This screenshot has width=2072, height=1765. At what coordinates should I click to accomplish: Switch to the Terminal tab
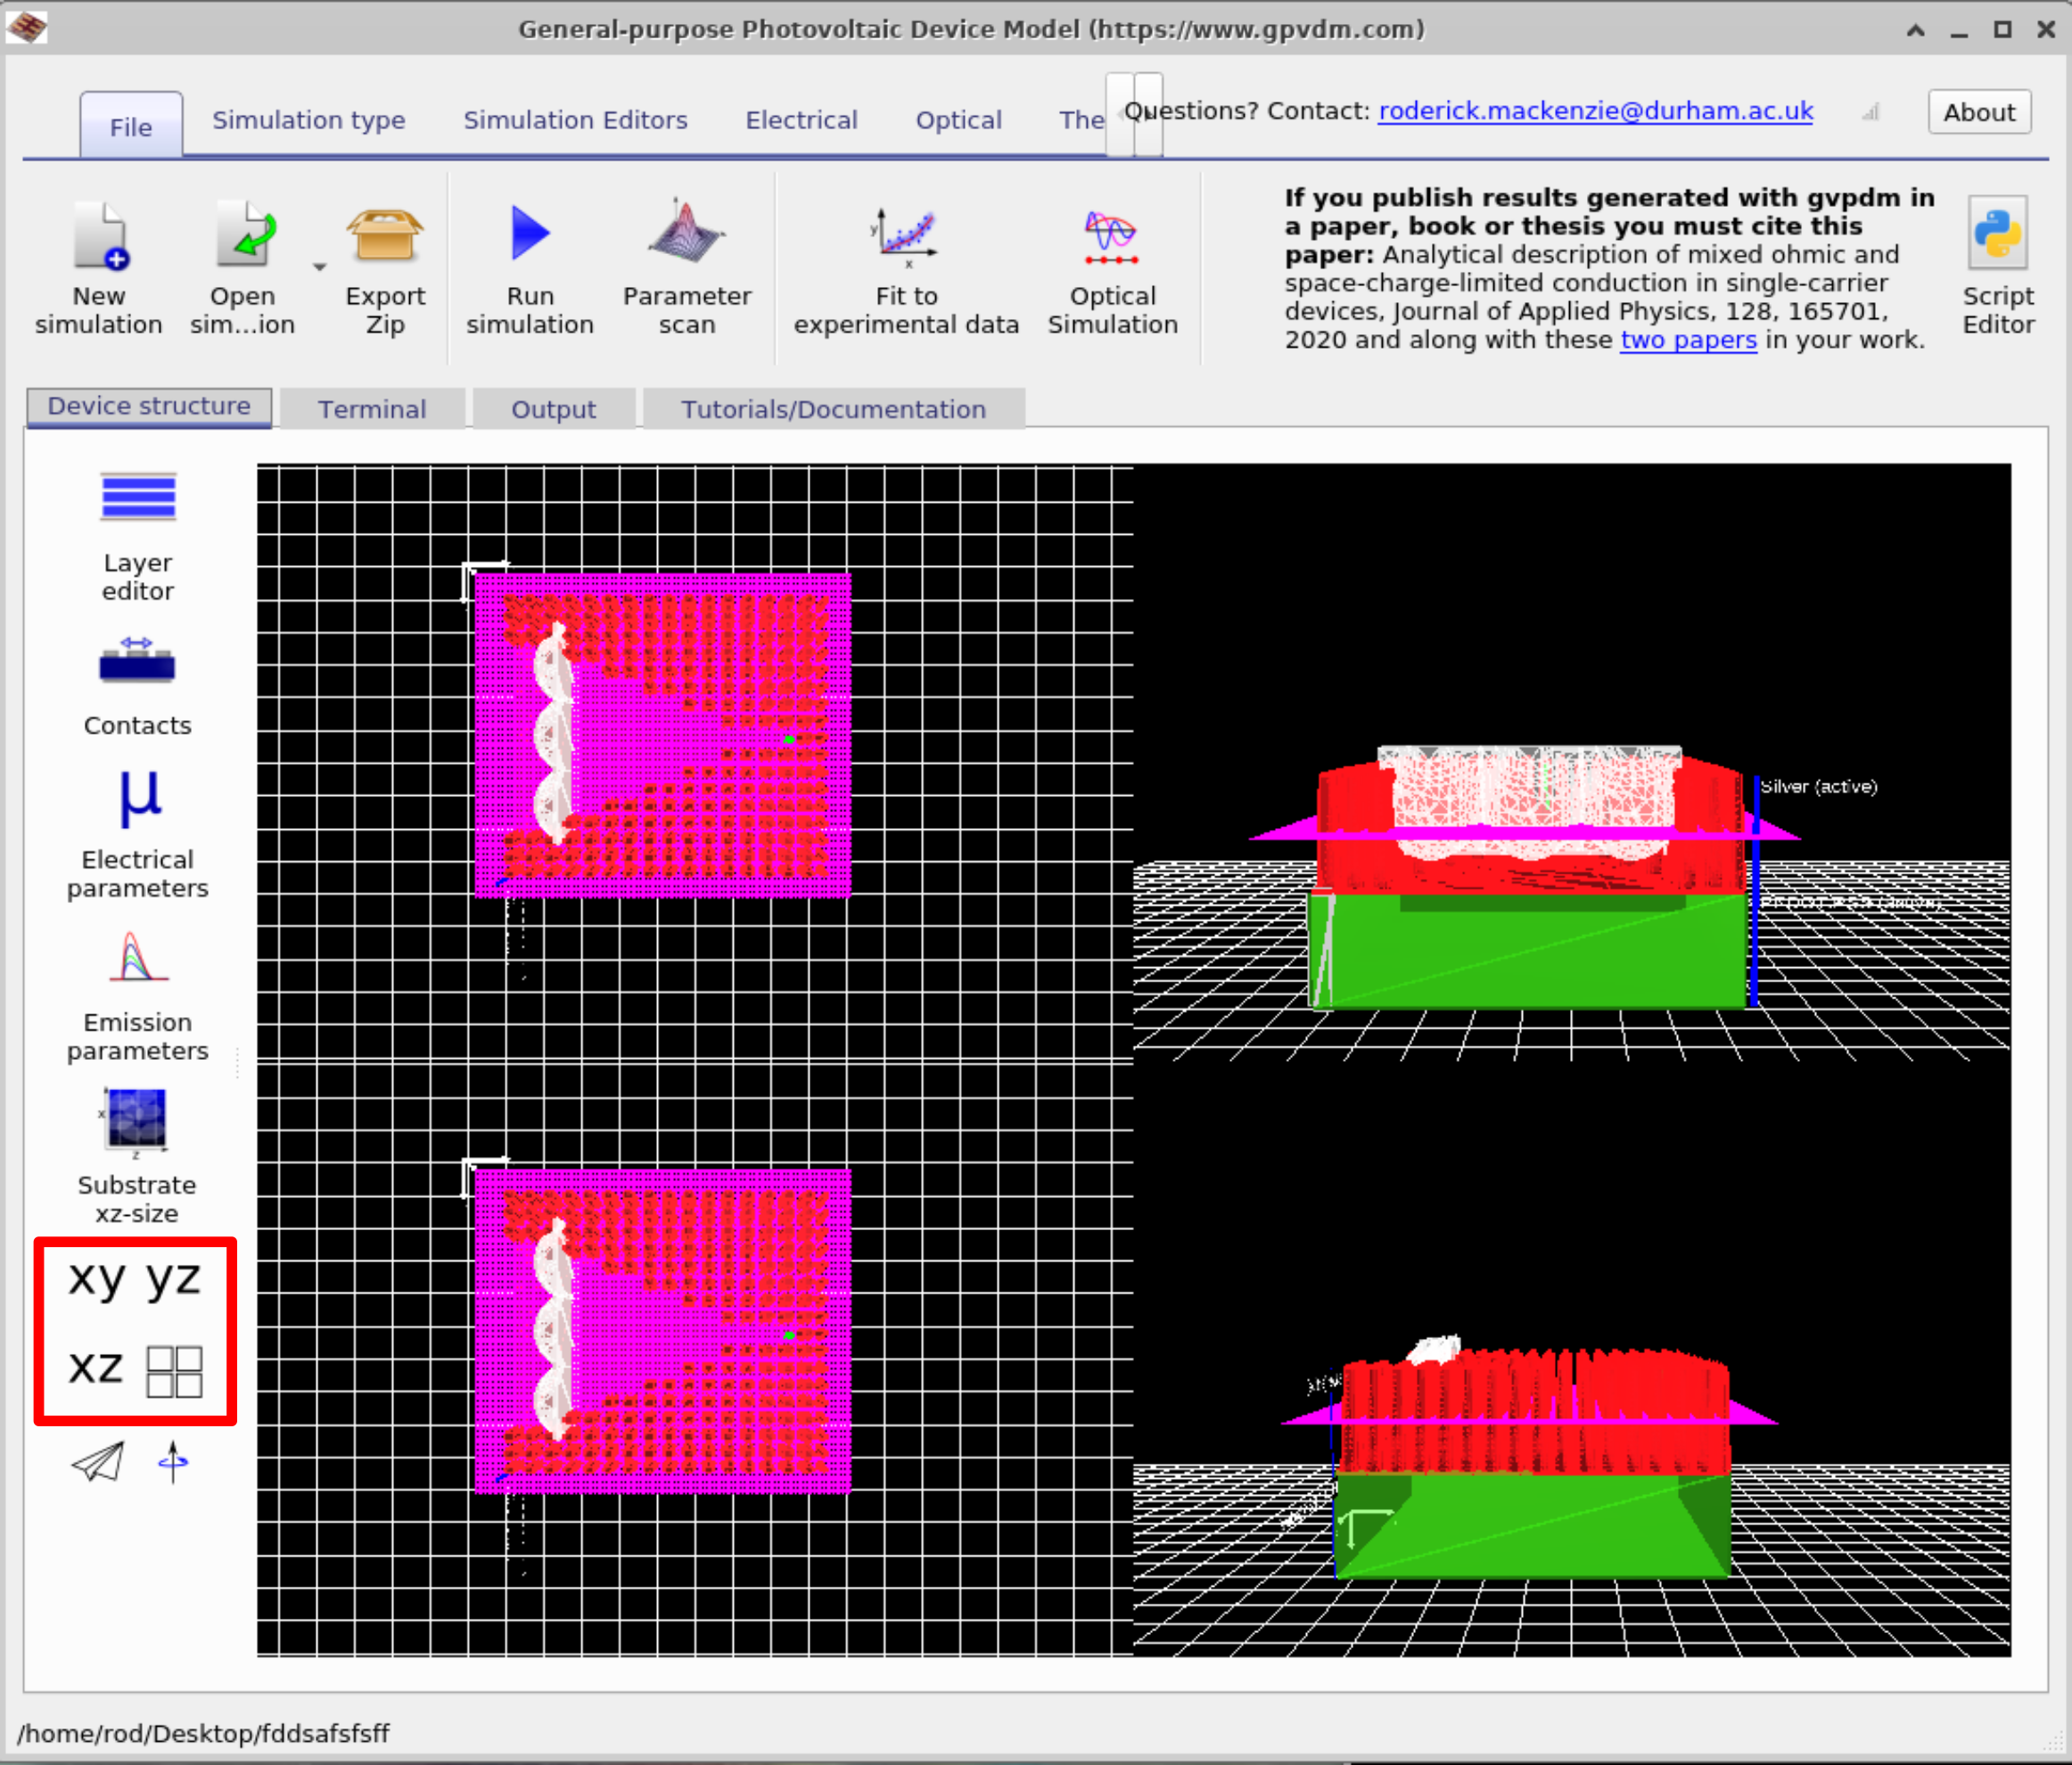372,409
